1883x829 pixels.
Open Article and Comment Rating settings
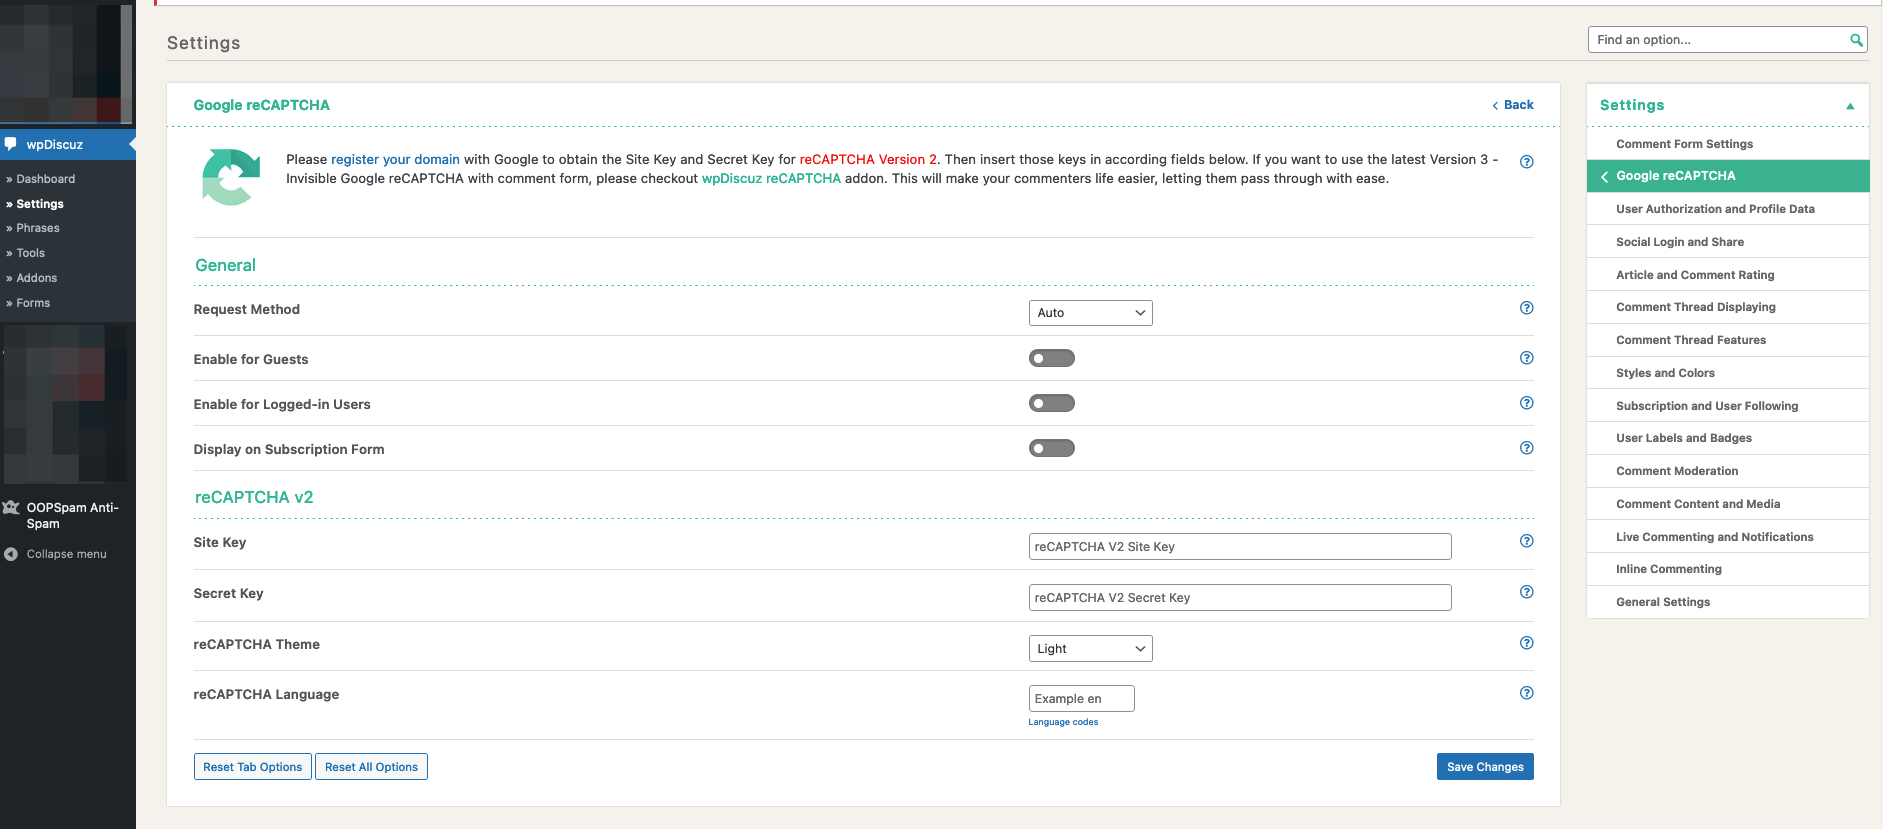tap(1727, 275)
